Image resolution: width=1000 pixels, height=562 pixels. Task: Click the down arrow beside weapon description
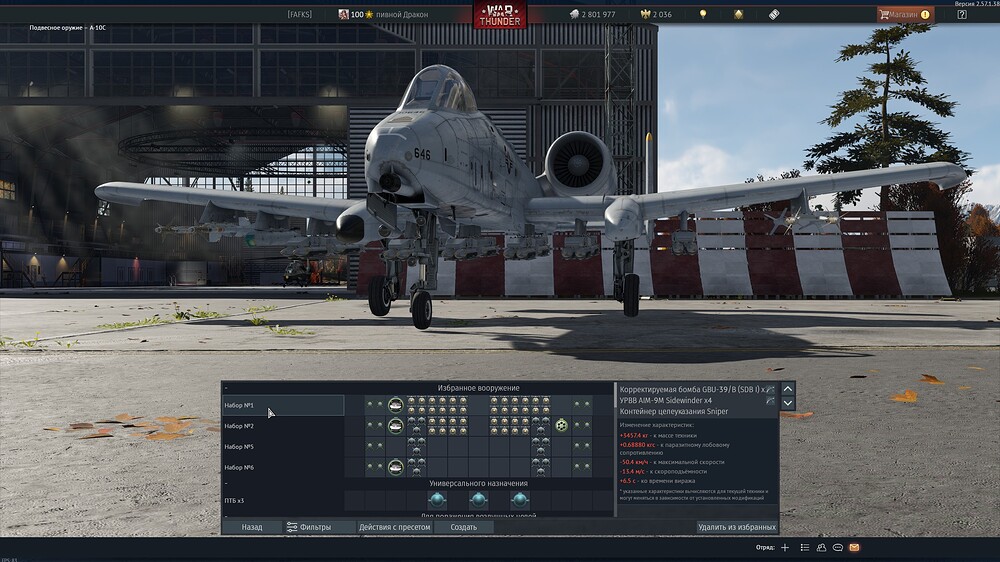tap(788, 403)
